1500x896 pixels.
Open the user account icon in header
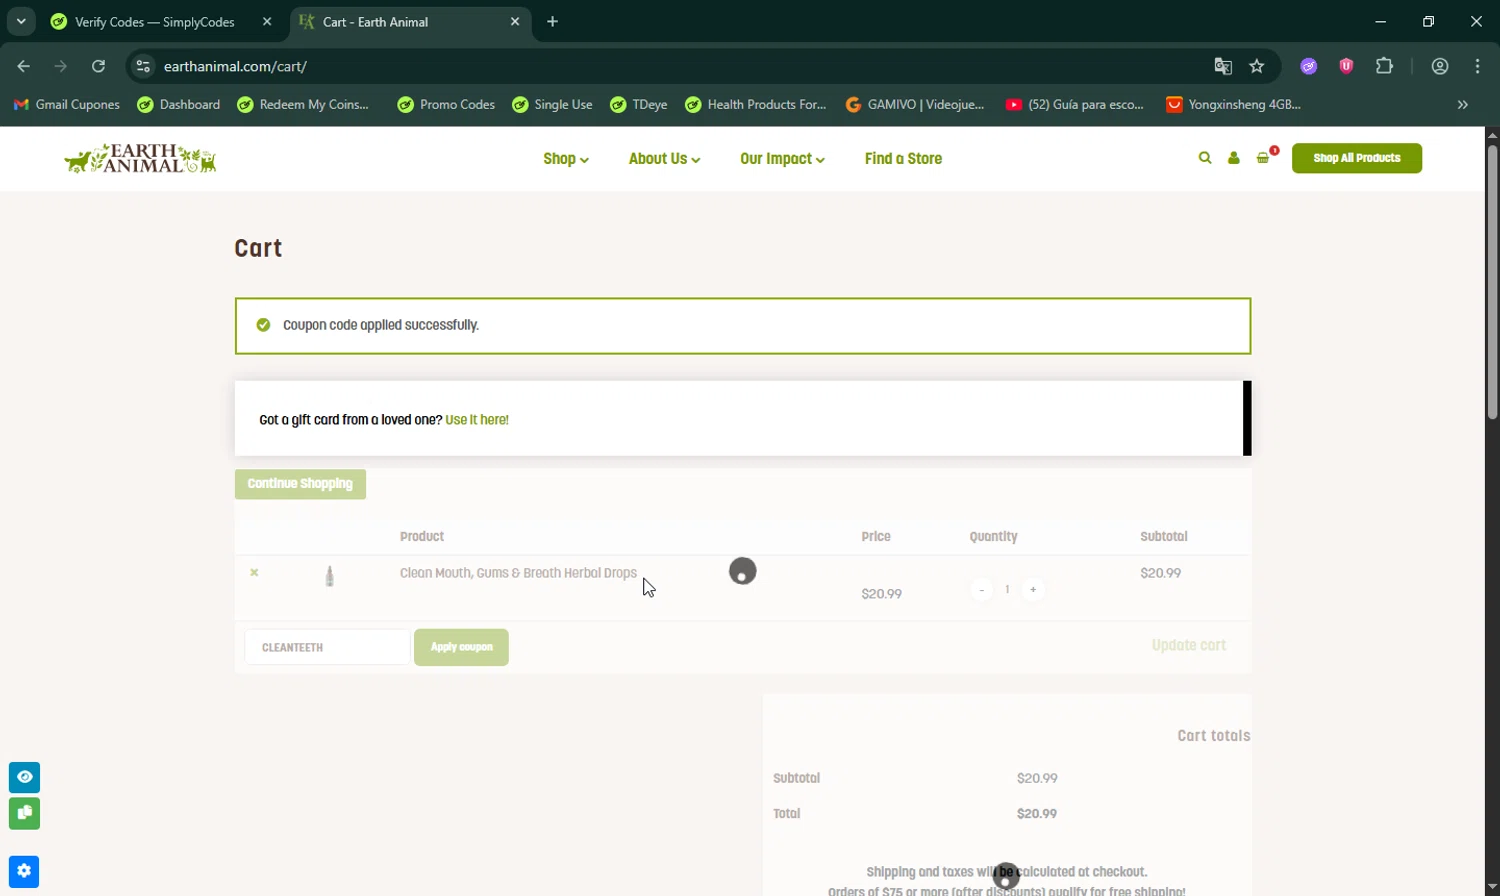coord(1234,158)
